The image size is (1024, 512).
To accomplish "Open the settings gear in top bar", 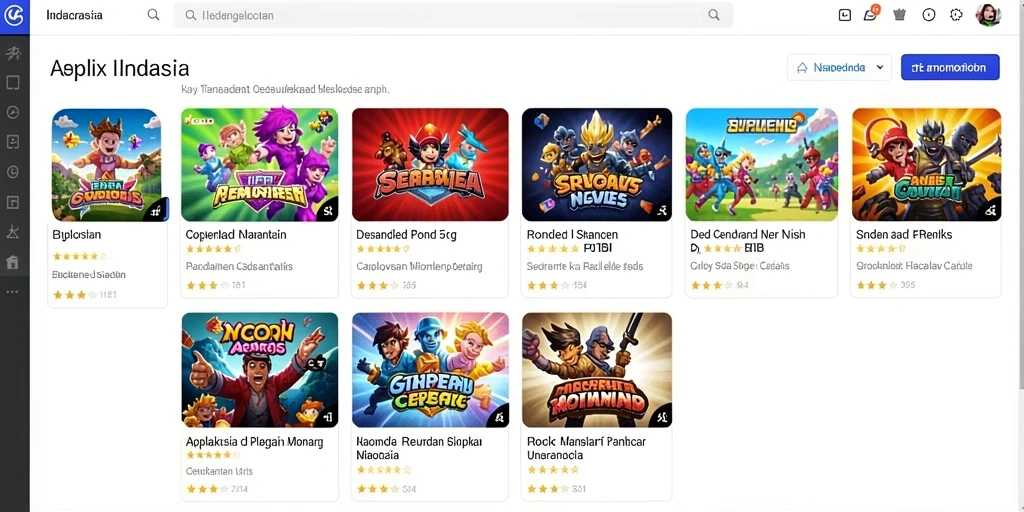I will pos(956,15).
